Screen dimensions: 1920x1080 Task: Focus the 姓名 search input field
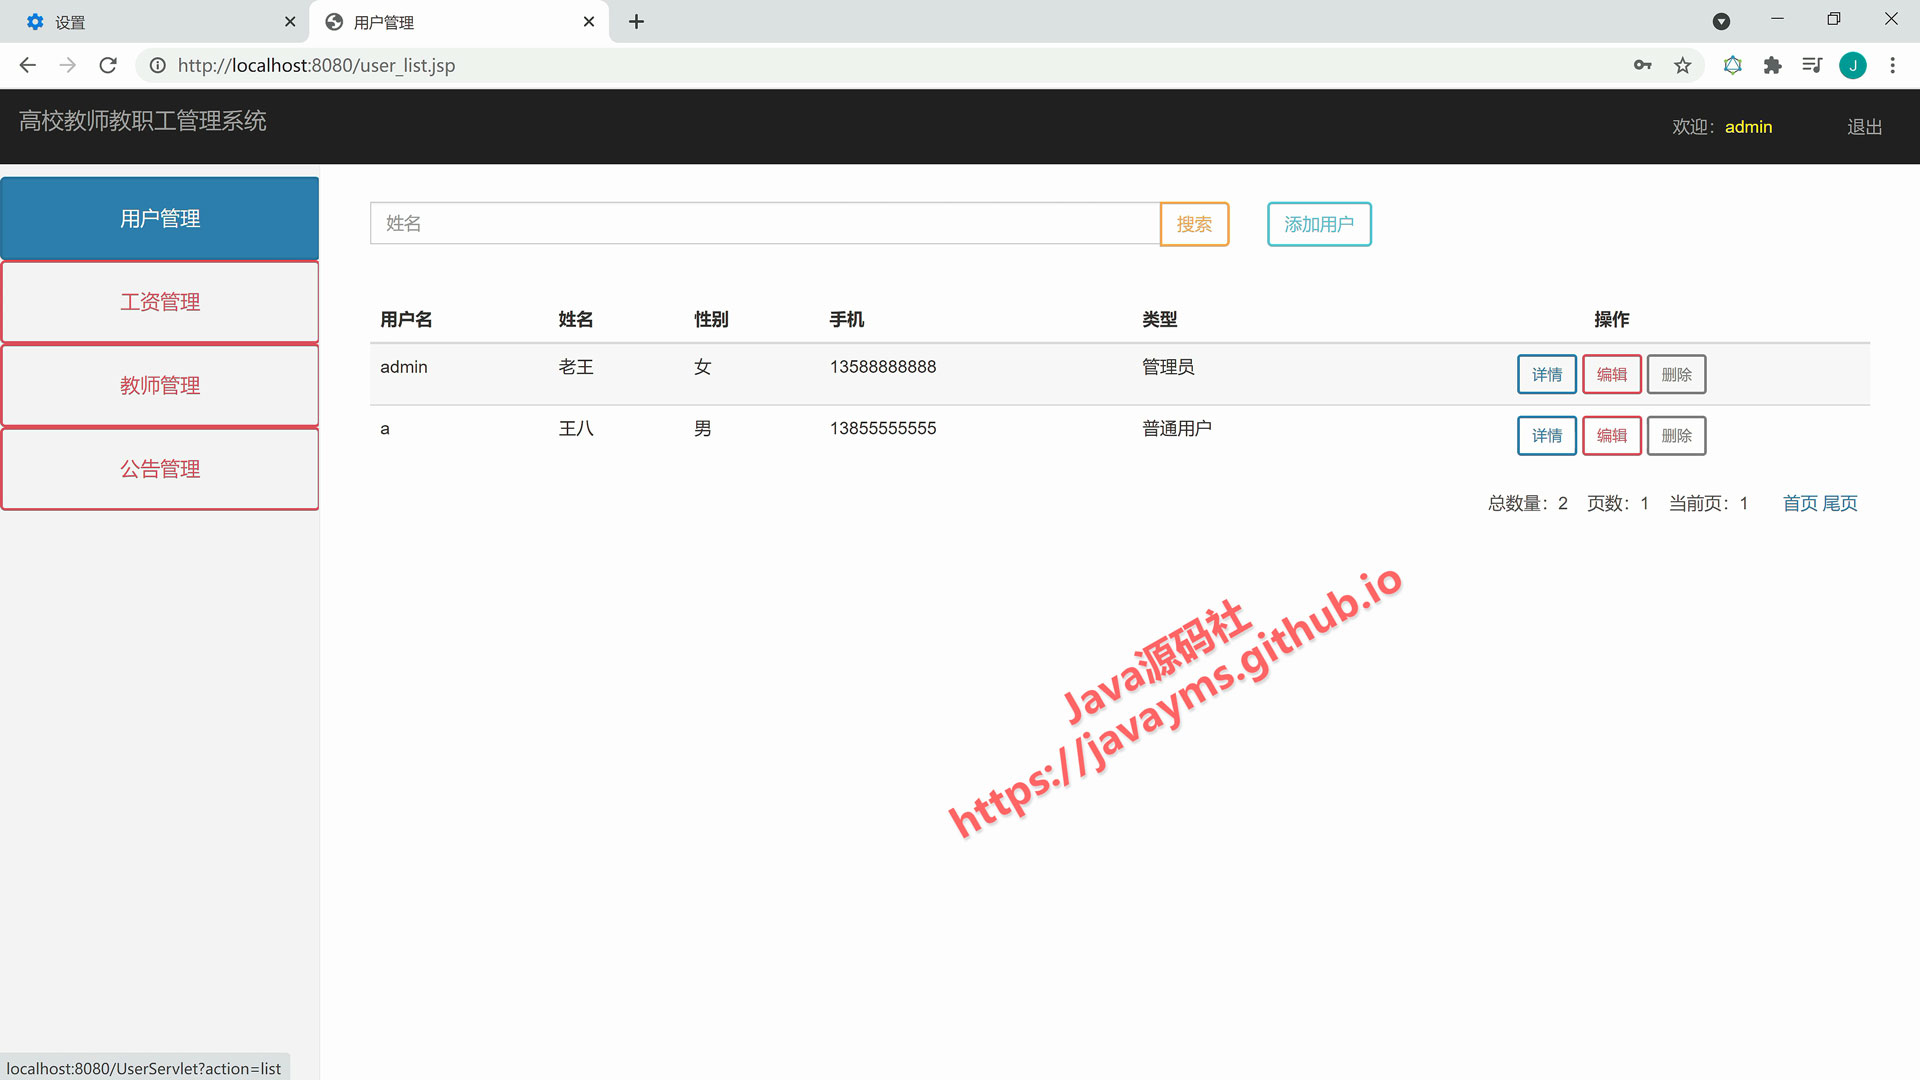(x=765, y=223)
